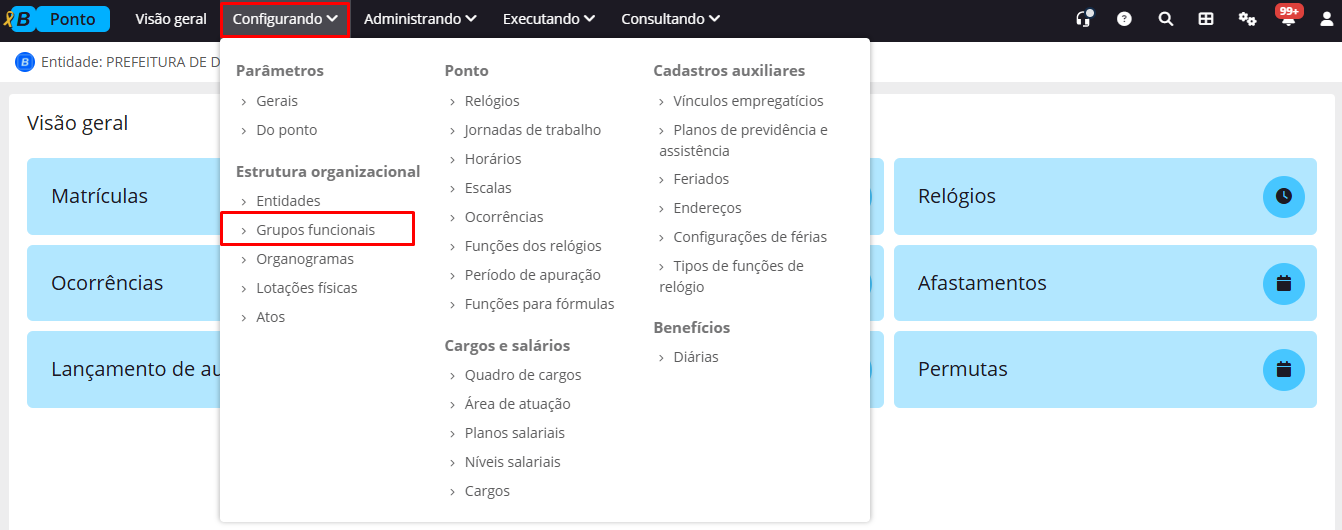
Task: Open the settings gears icon
Action: 1247,19
